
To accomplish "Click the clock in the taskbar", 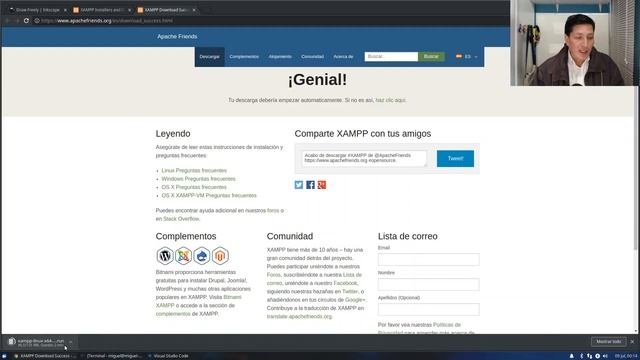I will click(626, 356).
